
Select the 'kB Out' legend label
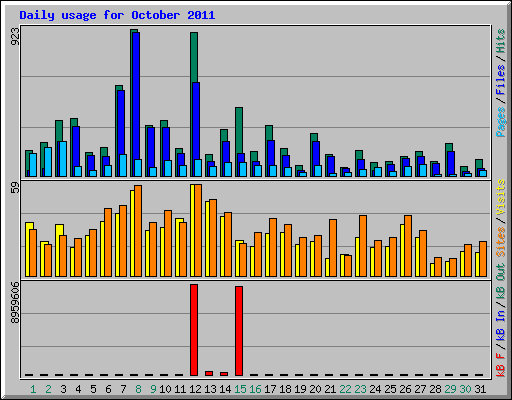coord(501,281)
